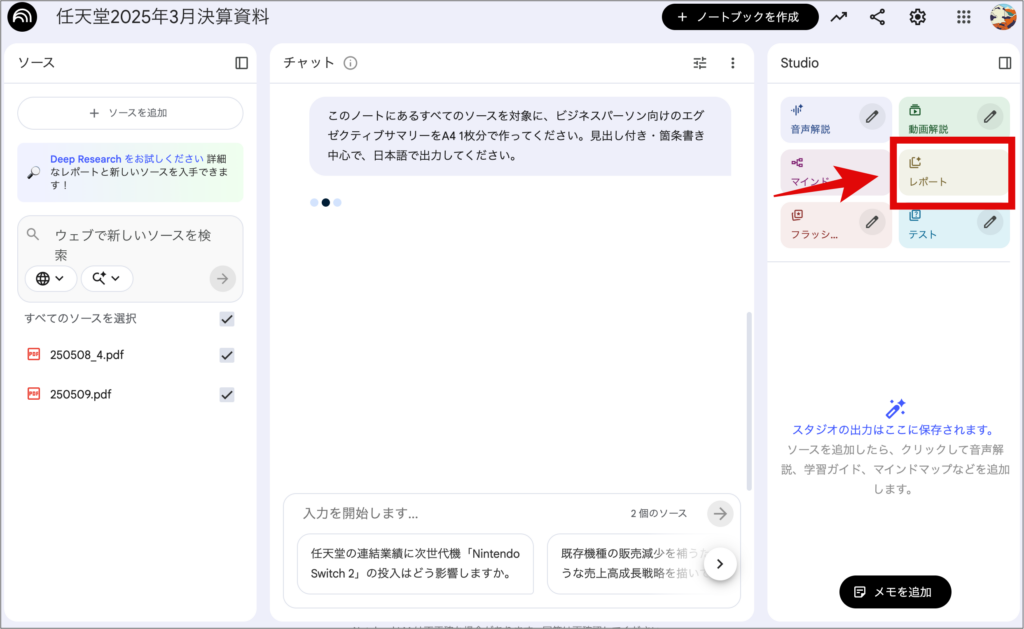
Task: Open chat configuration sliders icon
Action: coord(700,63)
